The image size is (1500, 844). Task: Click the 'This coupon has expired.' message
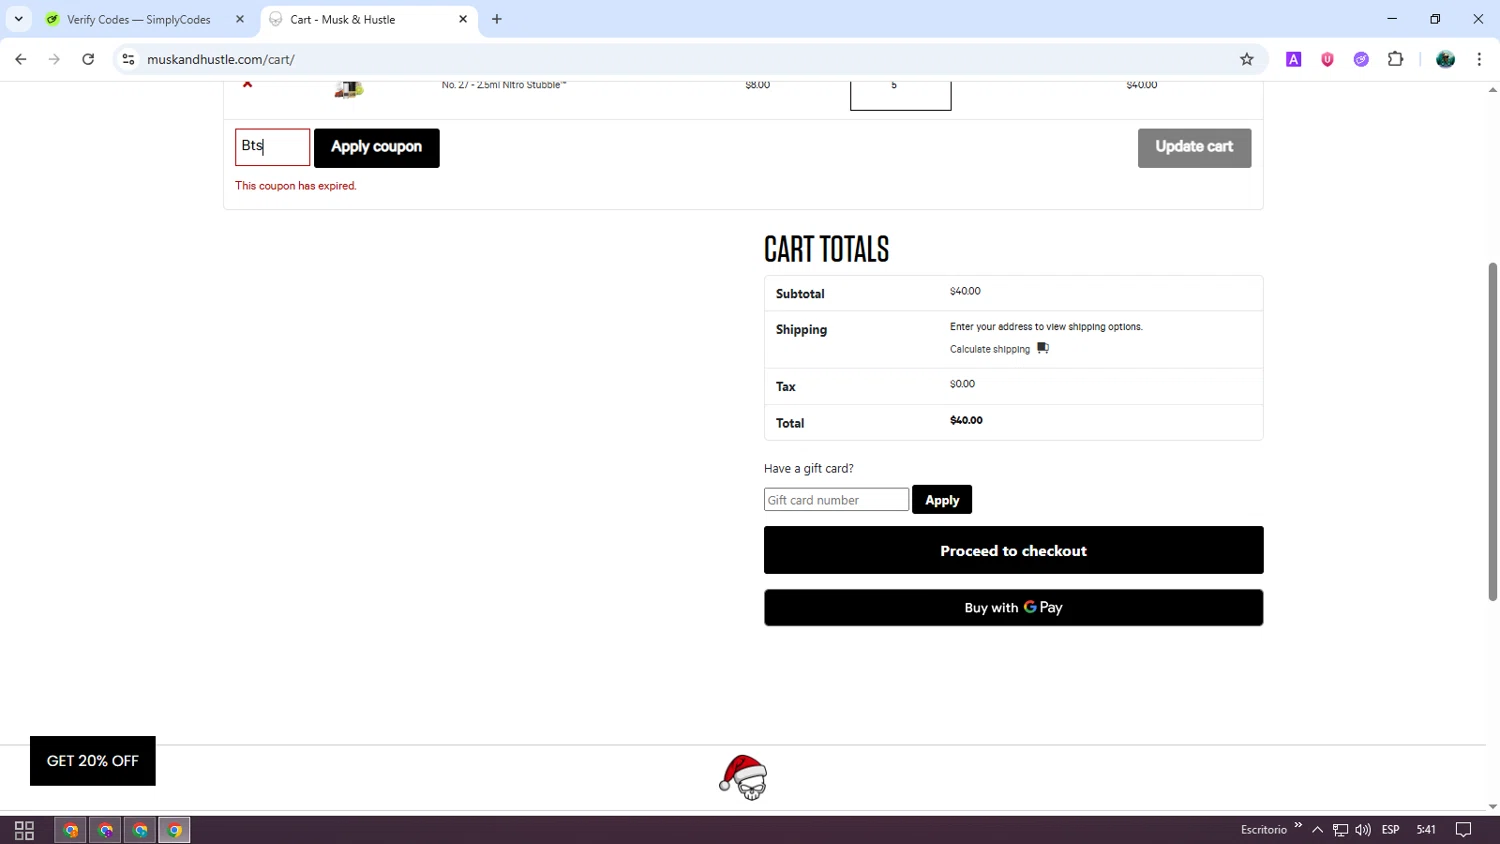tap(296, 186)
